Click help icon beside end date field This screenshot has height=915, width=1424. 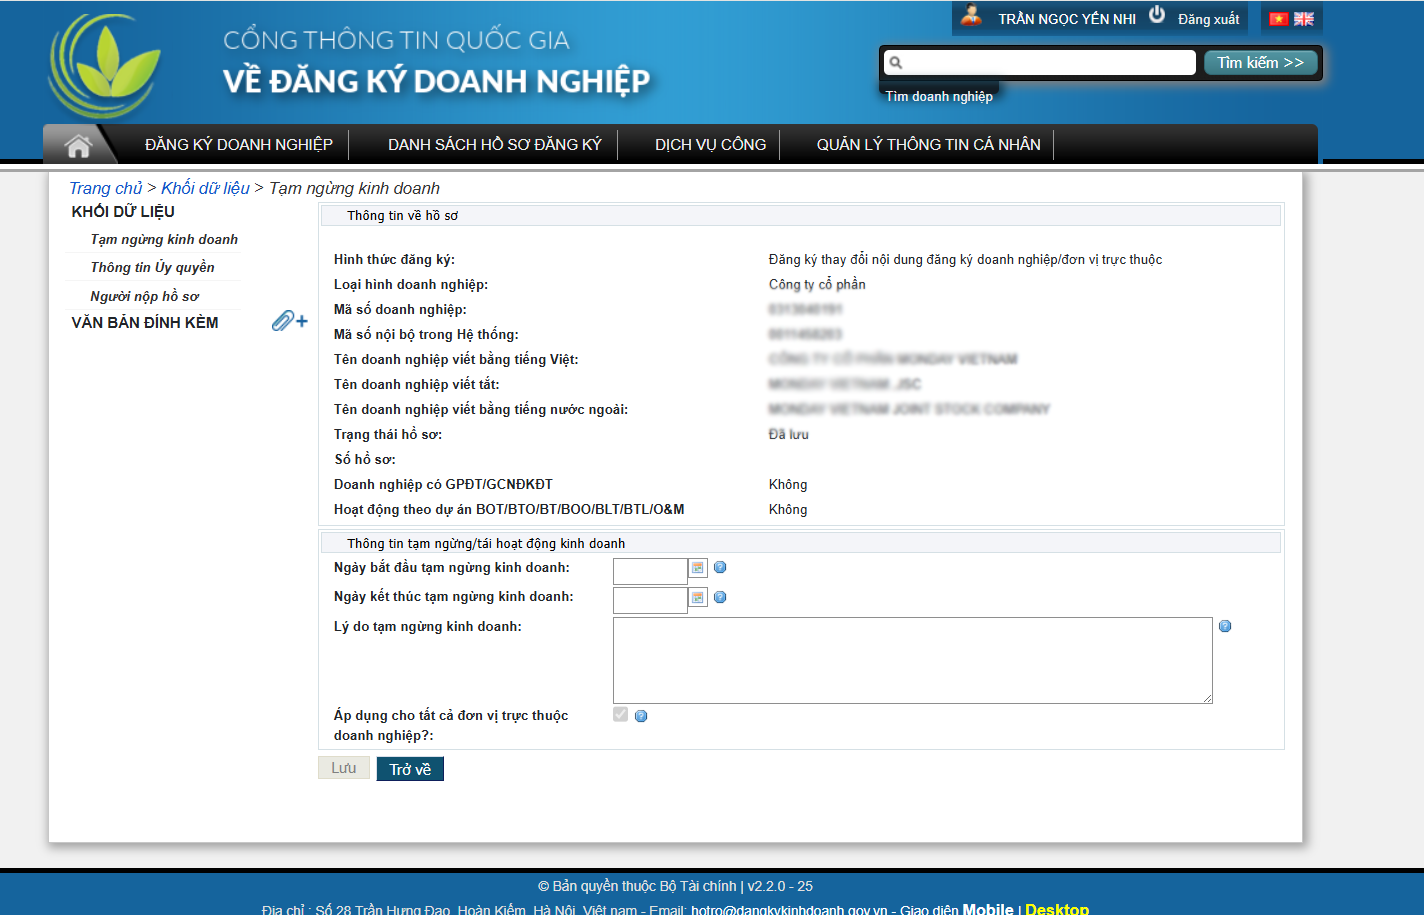pos(720,598)
